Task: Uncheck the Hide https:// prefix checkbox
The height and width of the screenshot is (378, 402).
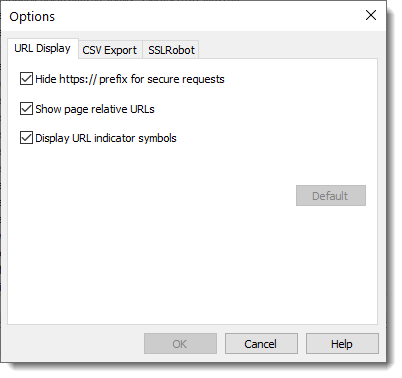Action: pos(26,79)
